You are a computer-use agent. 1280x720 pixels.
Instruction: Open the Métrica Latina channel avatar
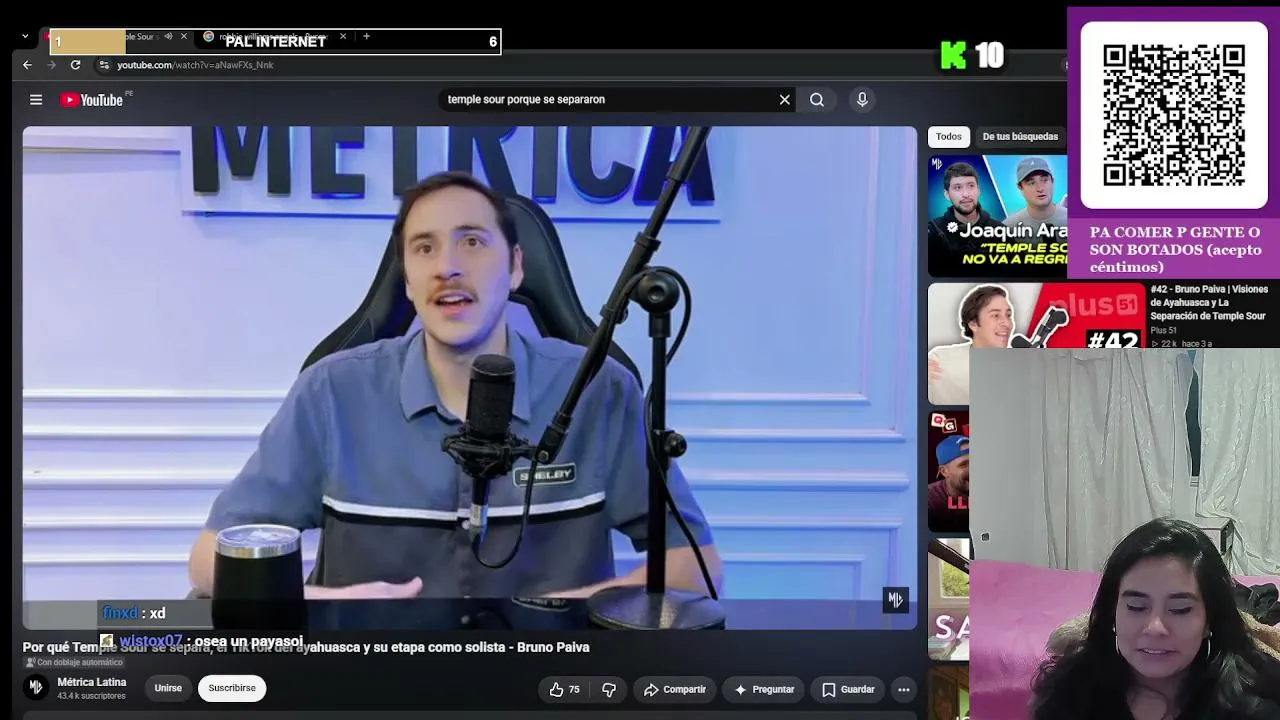pyautogui.click(x=36, y=687)
